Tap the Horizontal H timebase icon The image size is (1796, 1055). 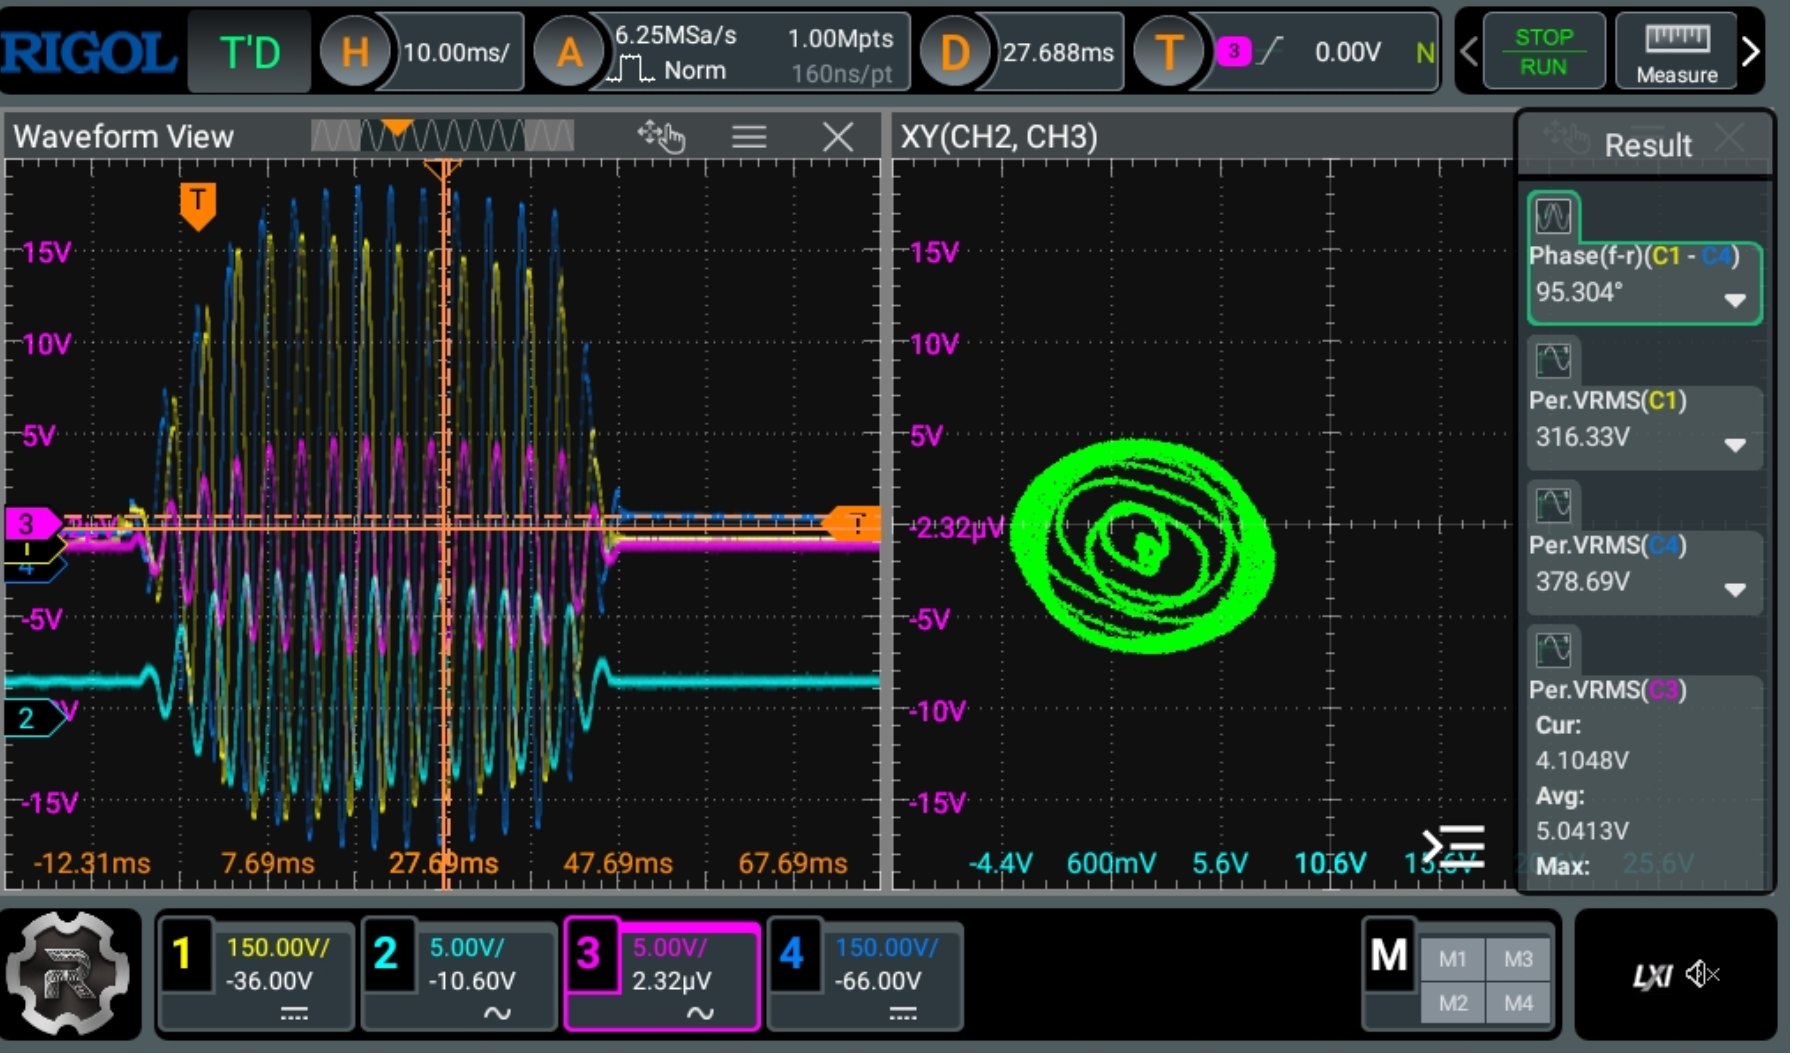pos(354,52)
